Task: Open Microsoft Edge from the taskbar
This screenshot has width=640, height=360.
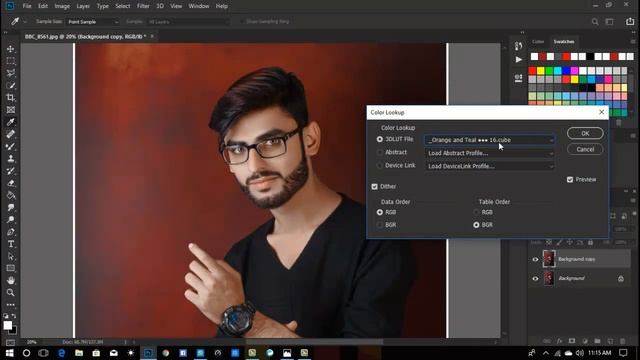Action: pyautogui.click(x=61, y=353)
